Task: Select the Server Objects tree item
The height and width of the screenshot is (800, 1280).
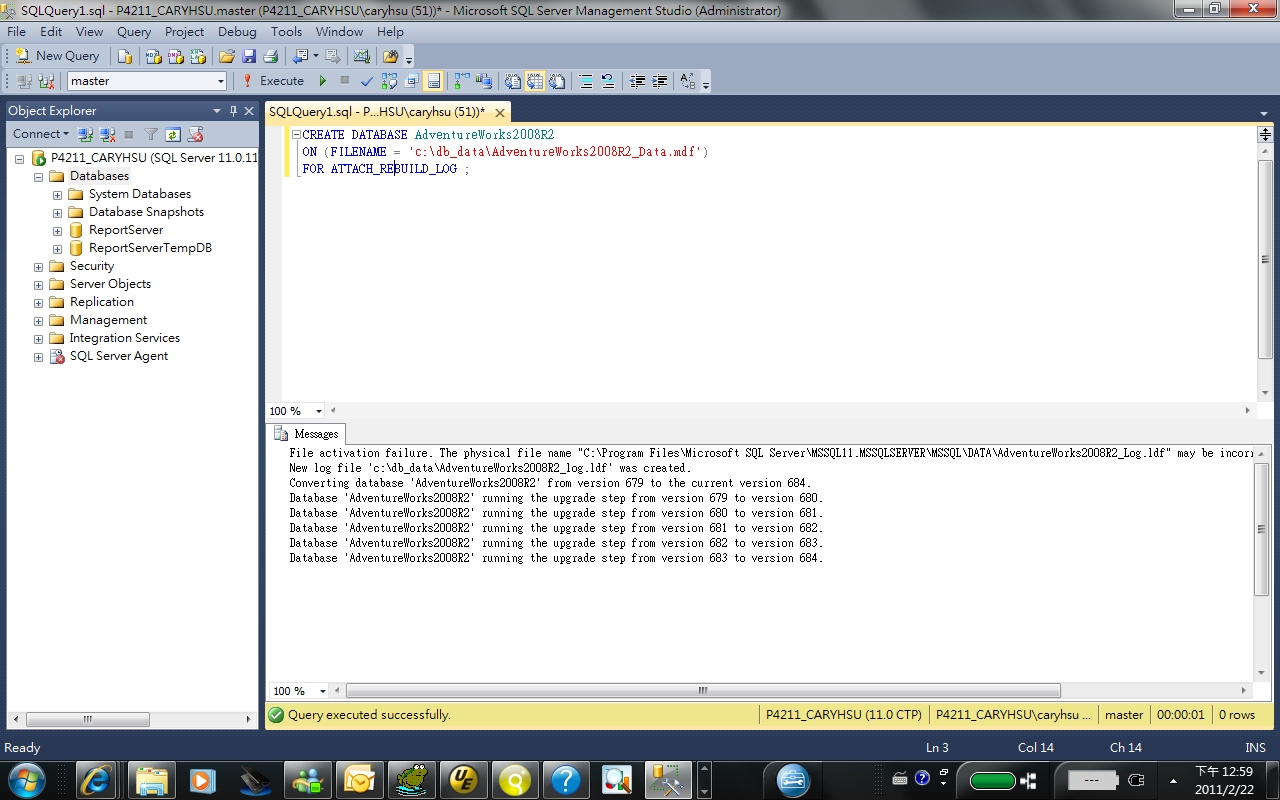Action: 110,284
